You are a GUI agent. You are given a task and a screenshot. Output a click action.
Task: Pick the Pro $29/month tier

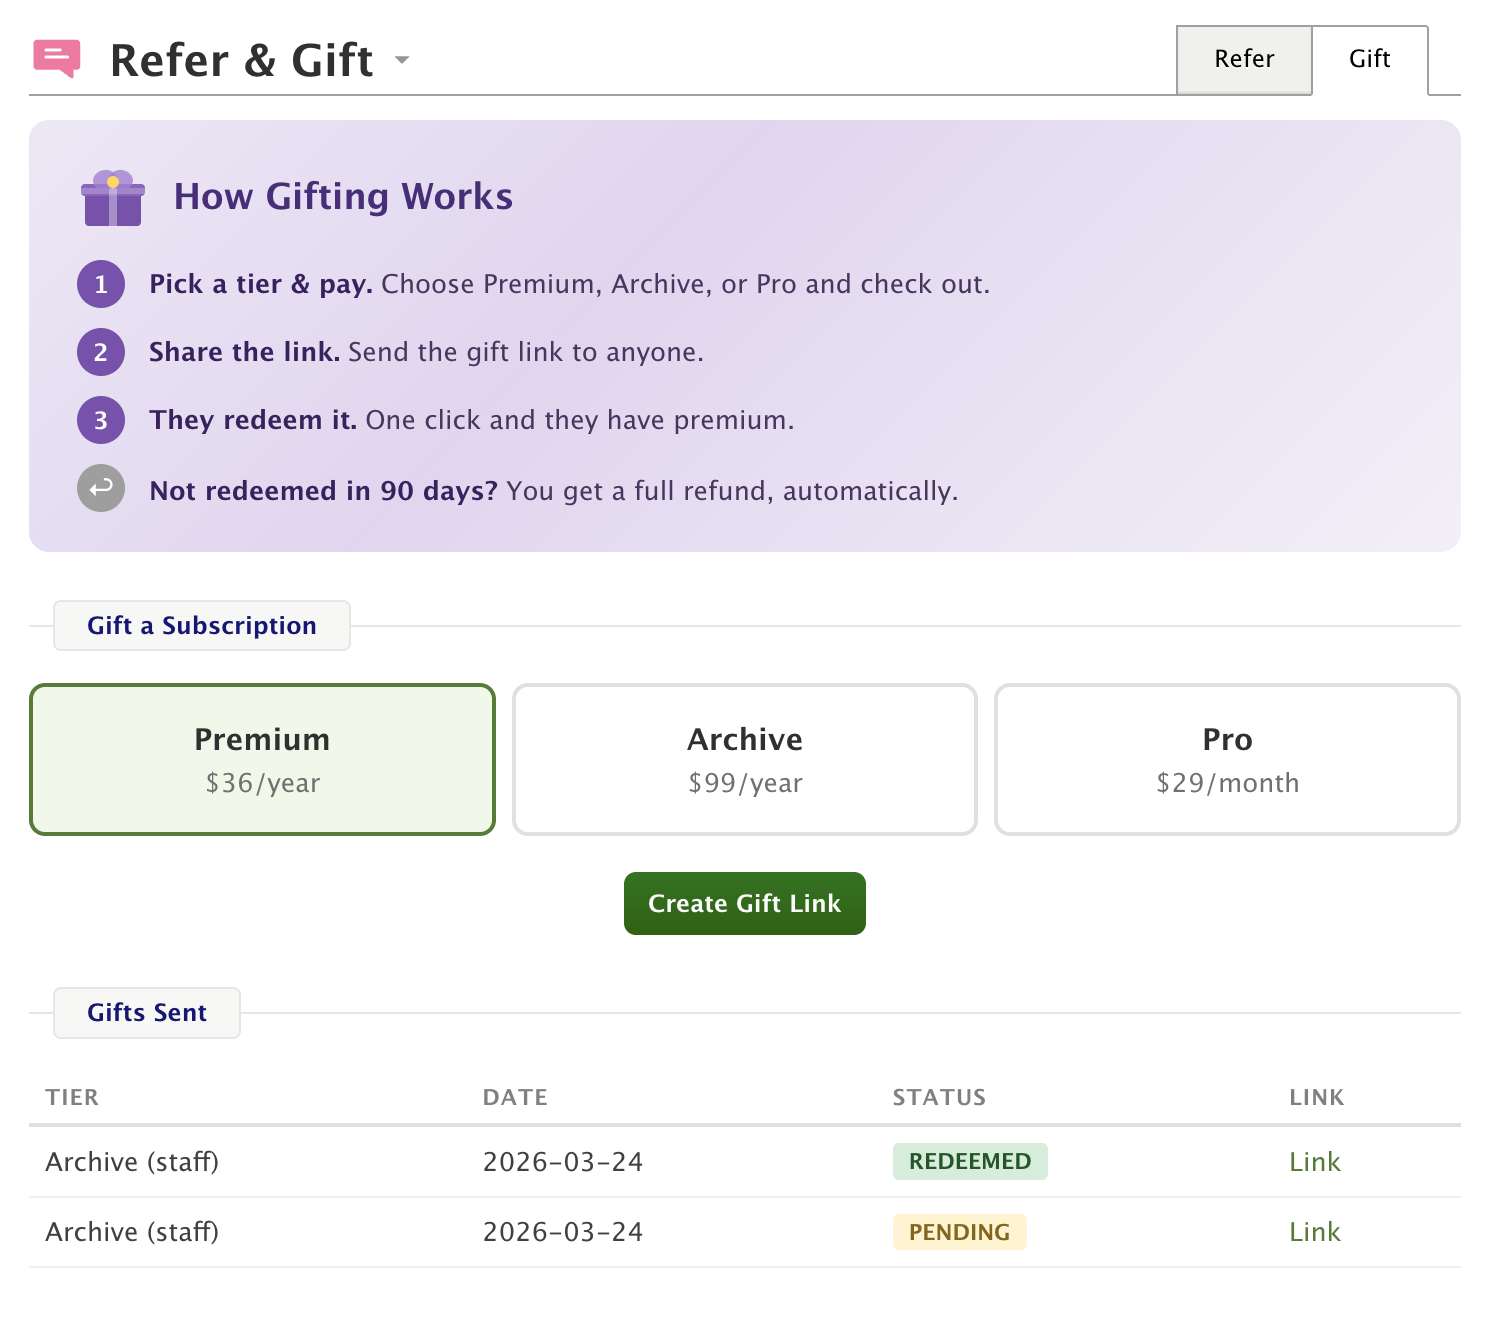[1227, 759]
